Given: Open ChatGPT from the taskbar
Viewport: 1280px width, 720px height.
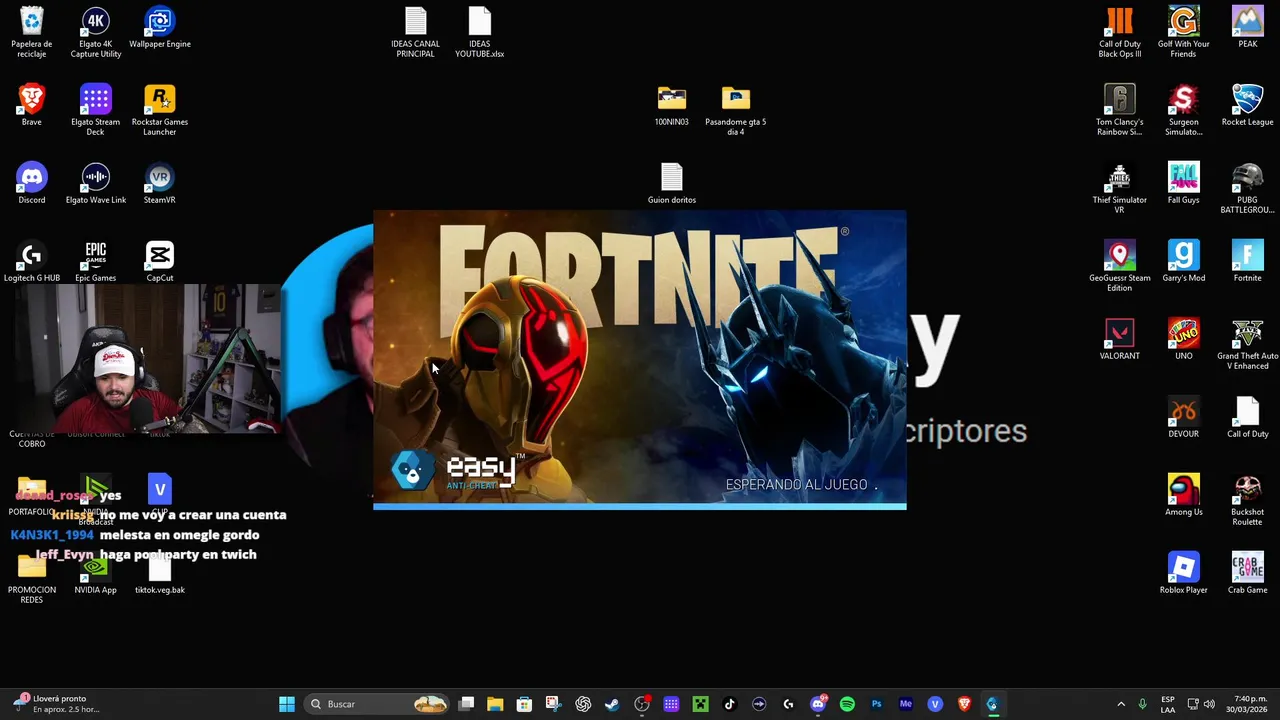Looking at the screenshot, I should tap(583, 704).
